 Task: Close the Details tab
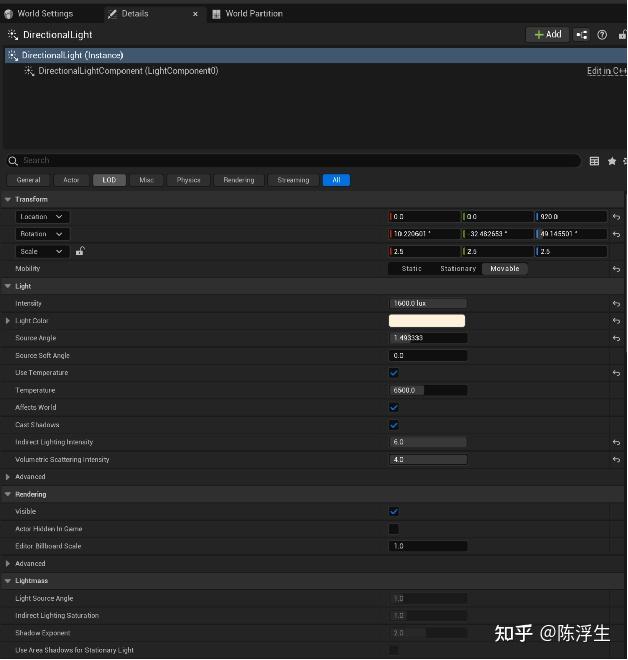(195, 14)
